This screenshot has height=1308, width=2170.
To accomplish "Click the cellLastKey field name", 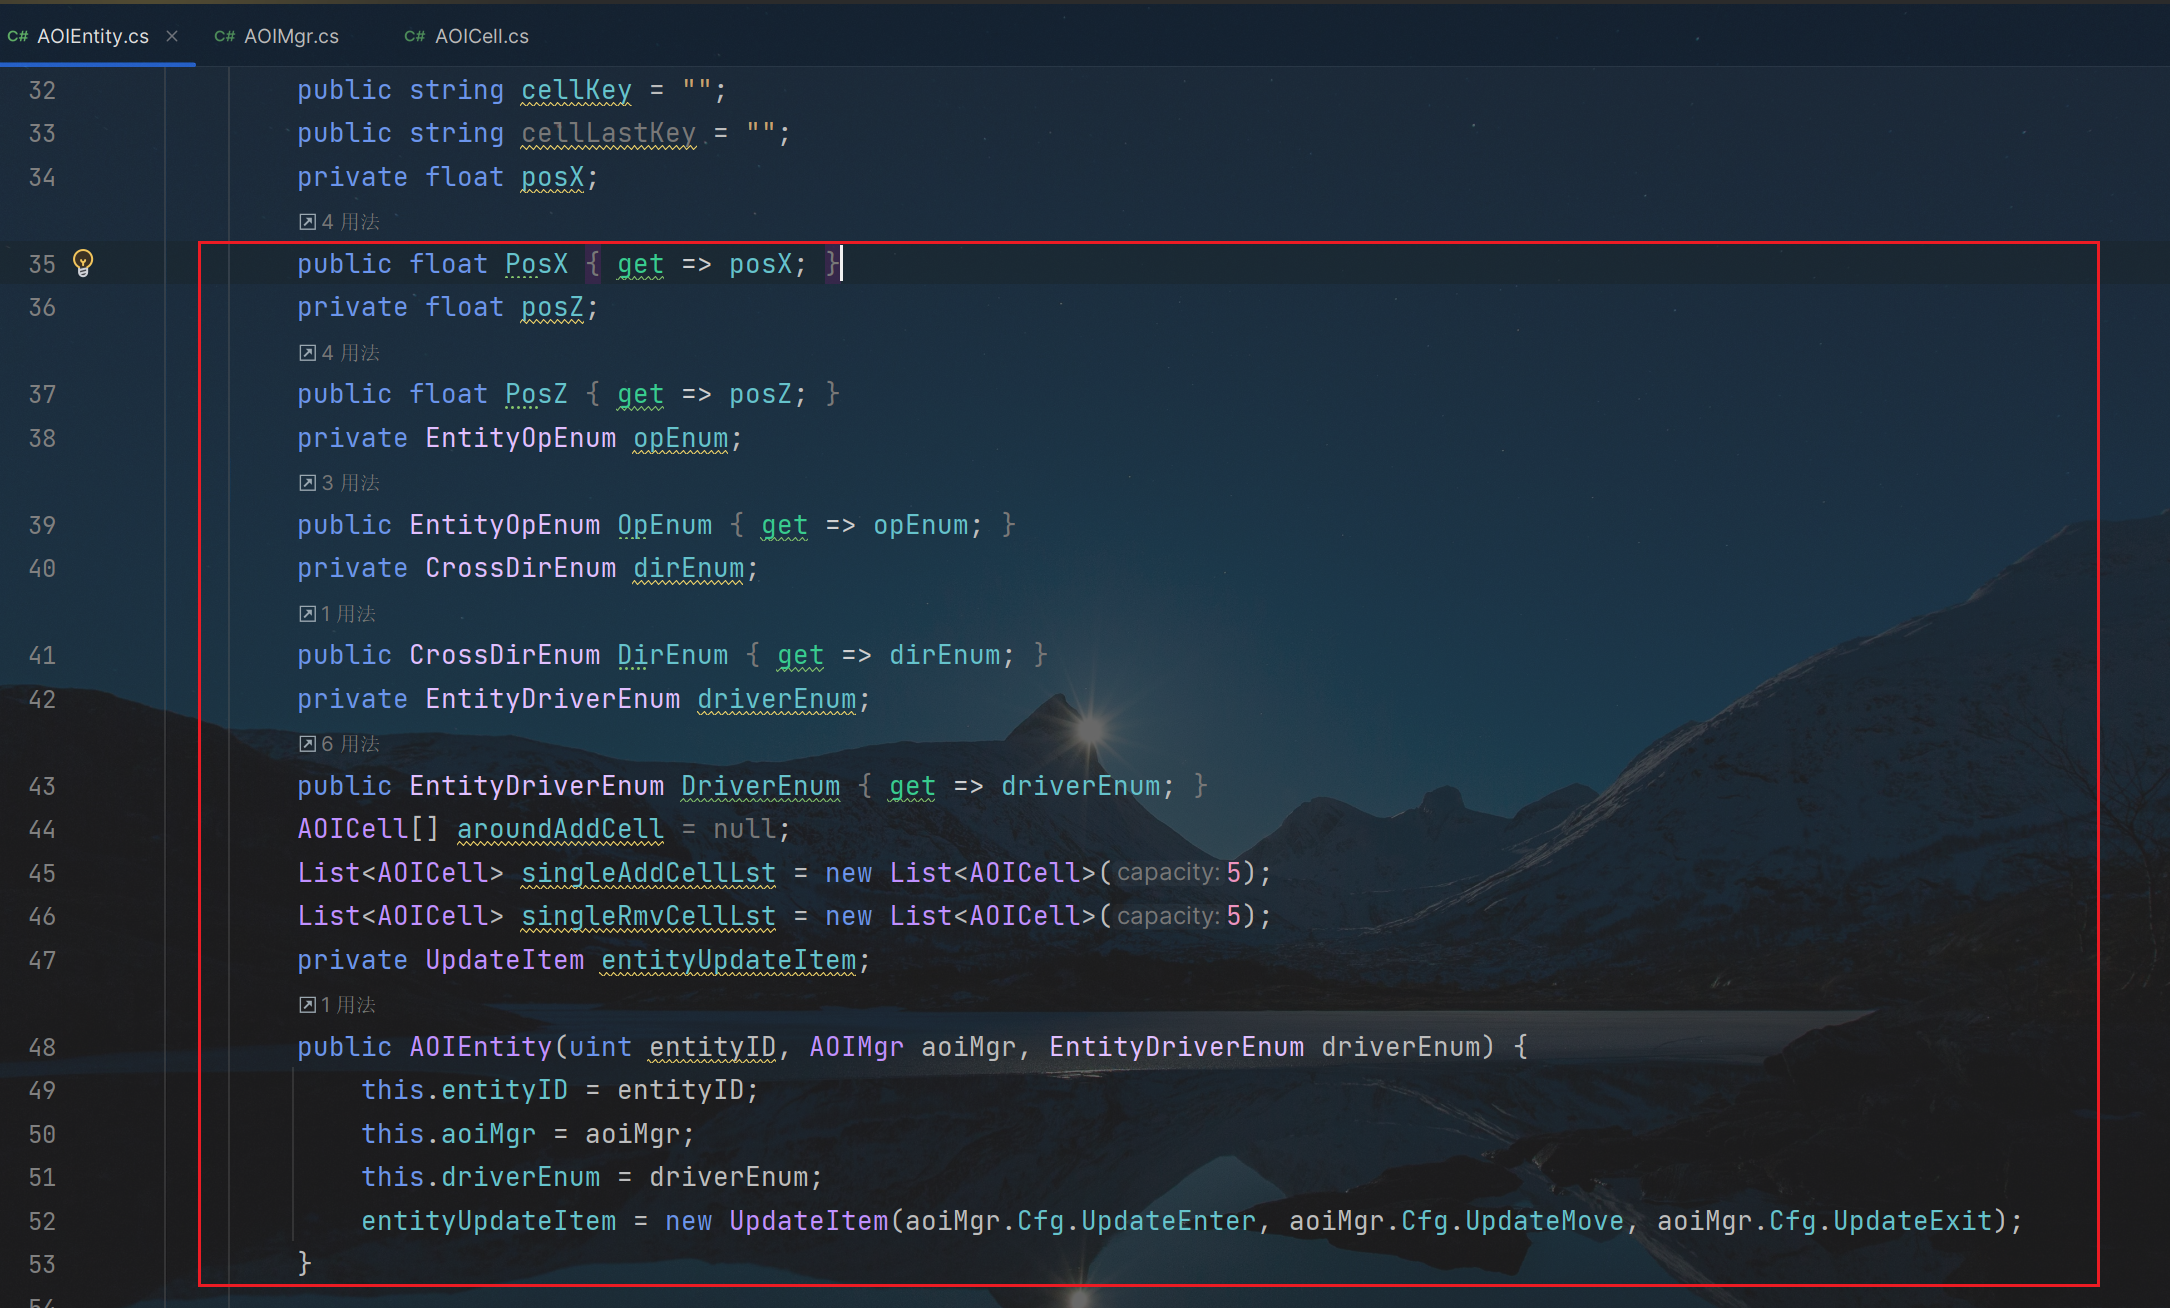I will [x=608, y=133].
